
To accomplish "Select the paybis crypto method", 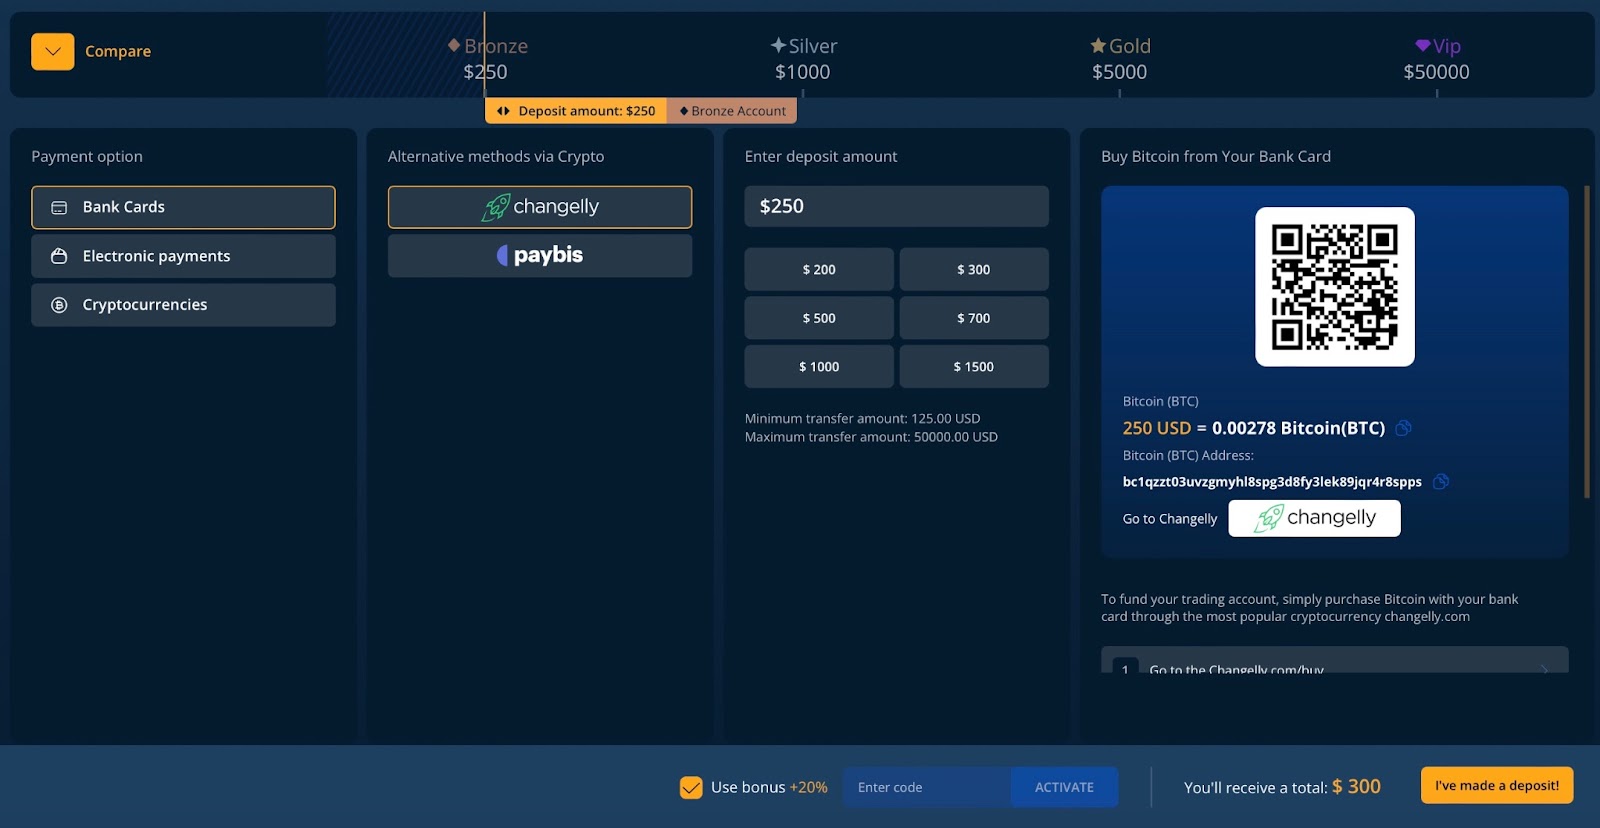I will tap(540, 256).
